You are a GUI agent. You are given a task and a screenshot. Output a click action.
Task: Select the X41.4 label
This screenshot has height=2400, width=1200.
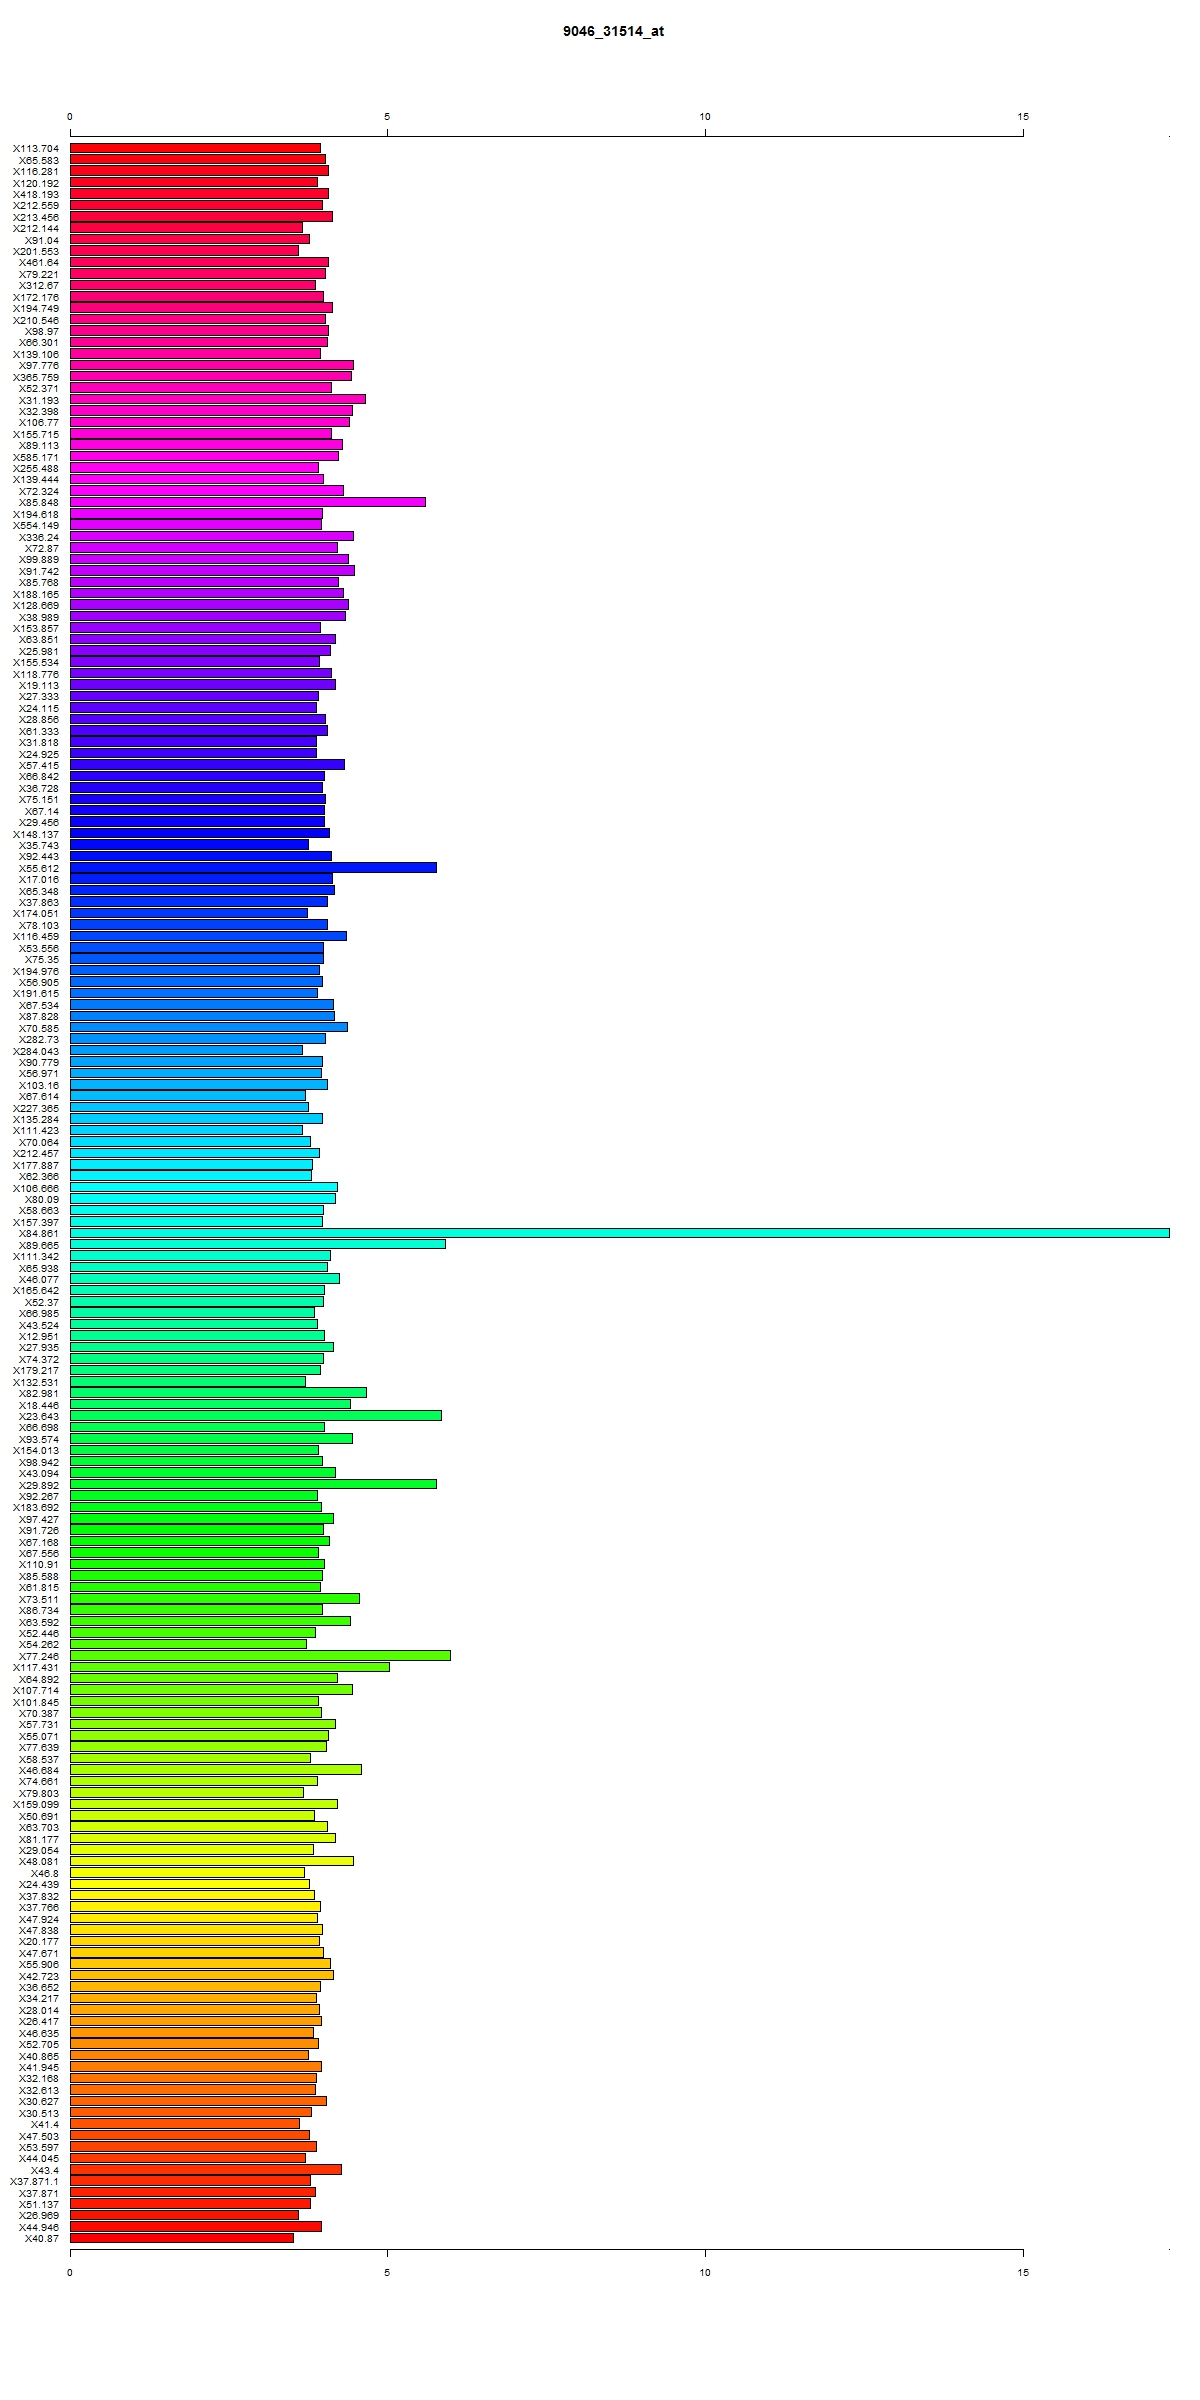(x=45, y=2124)
